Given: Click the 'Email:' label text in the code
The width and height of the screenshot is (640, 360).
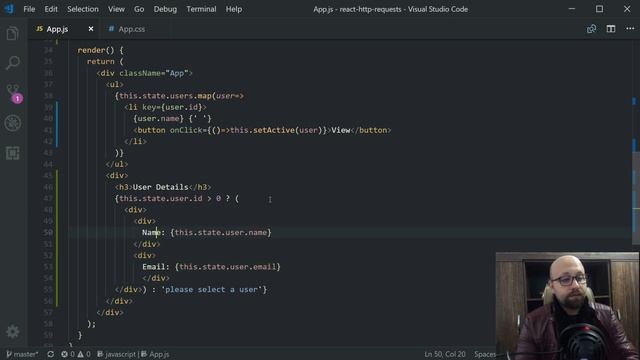Looking at the screenshot, I should 156,267.
